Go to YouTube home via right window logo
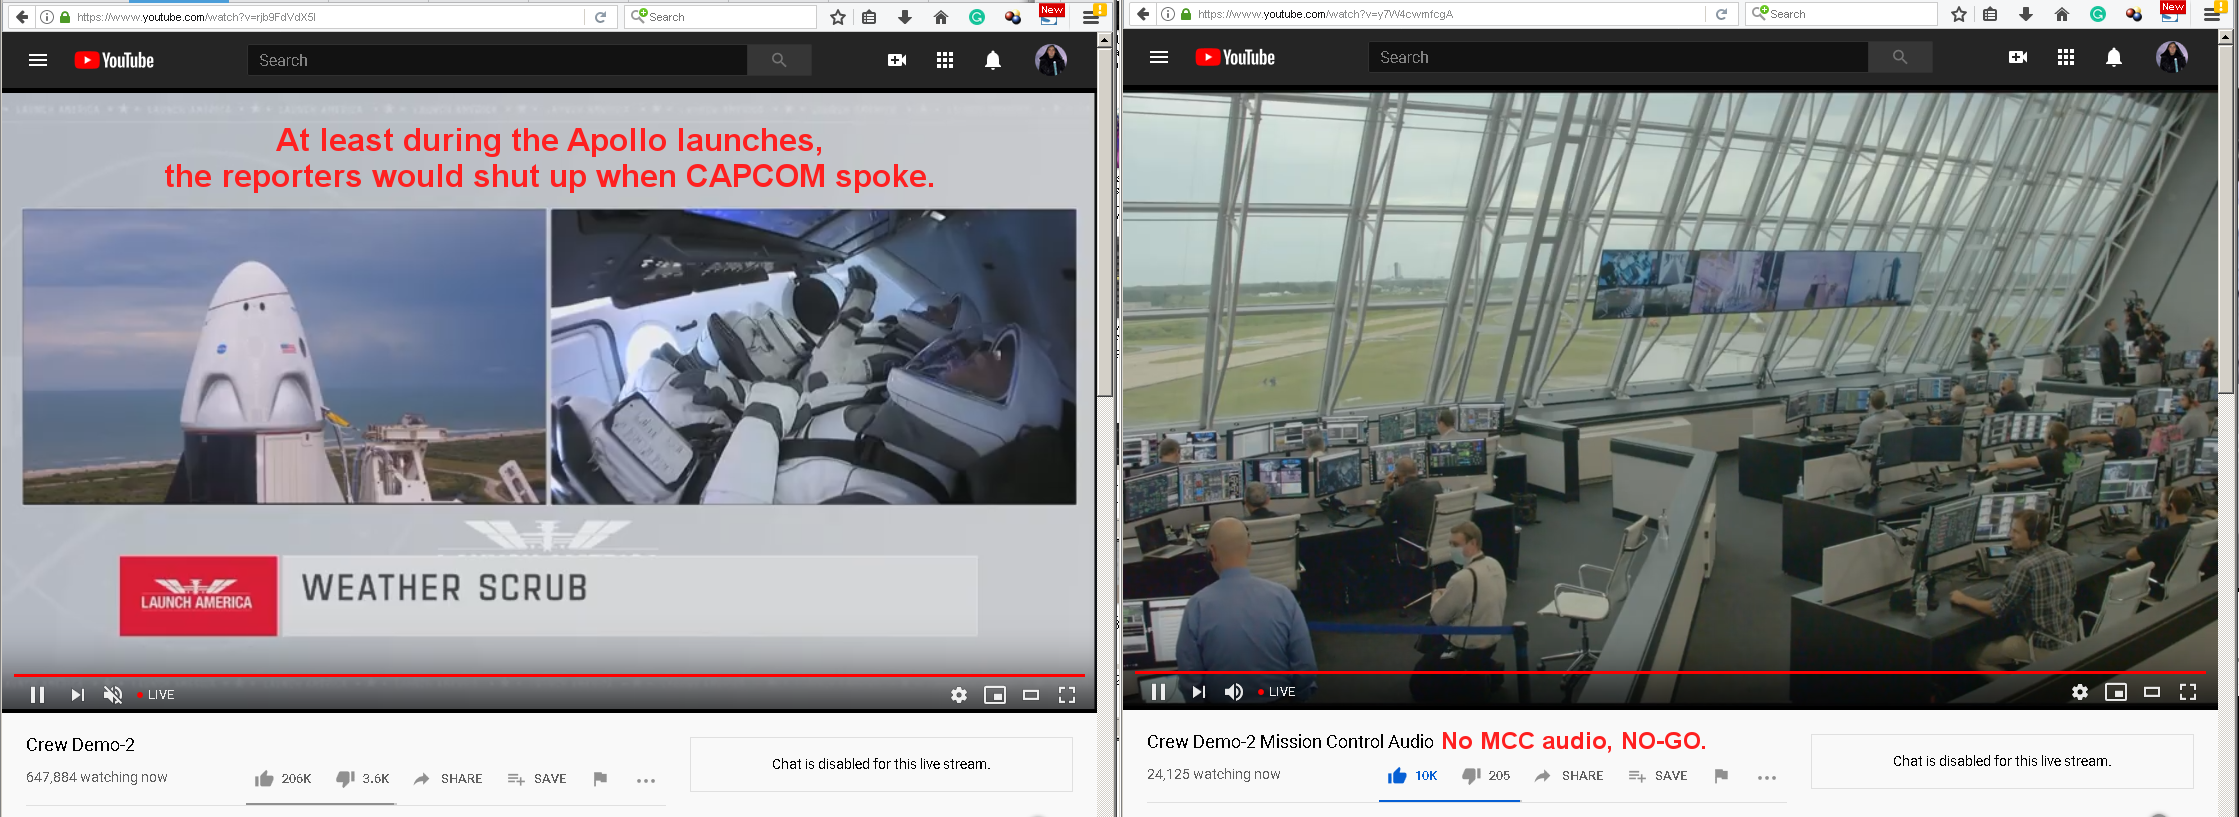 (x=1235, y=57)
